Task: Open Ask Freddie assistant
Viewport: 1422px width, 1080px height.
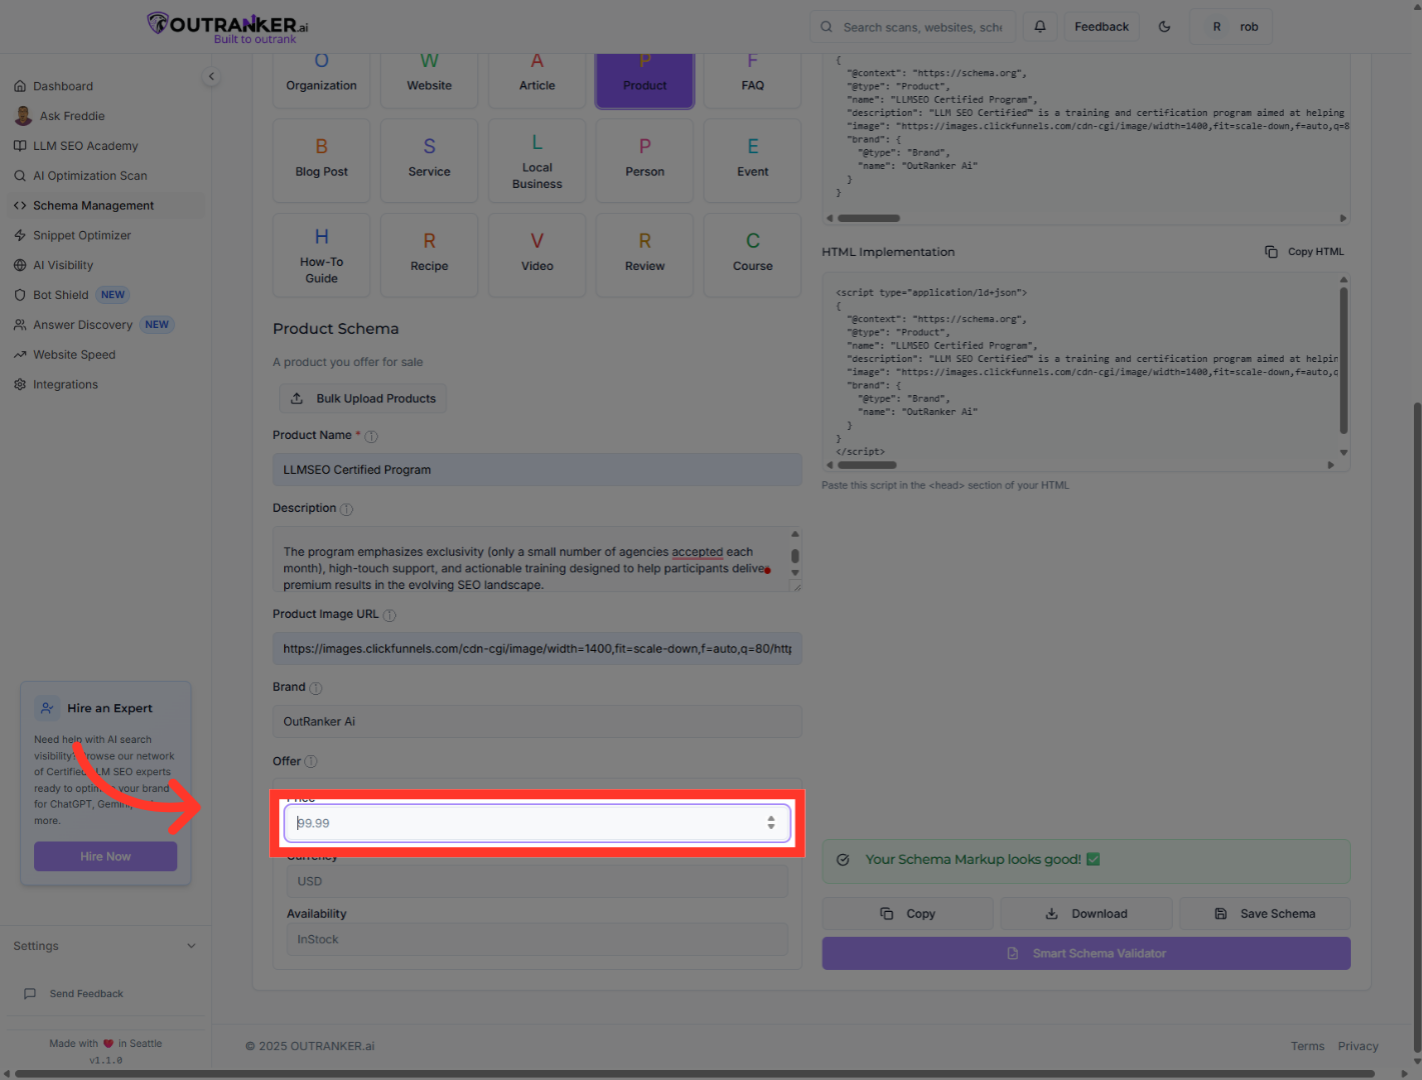Action: click(x=72, y=116)
